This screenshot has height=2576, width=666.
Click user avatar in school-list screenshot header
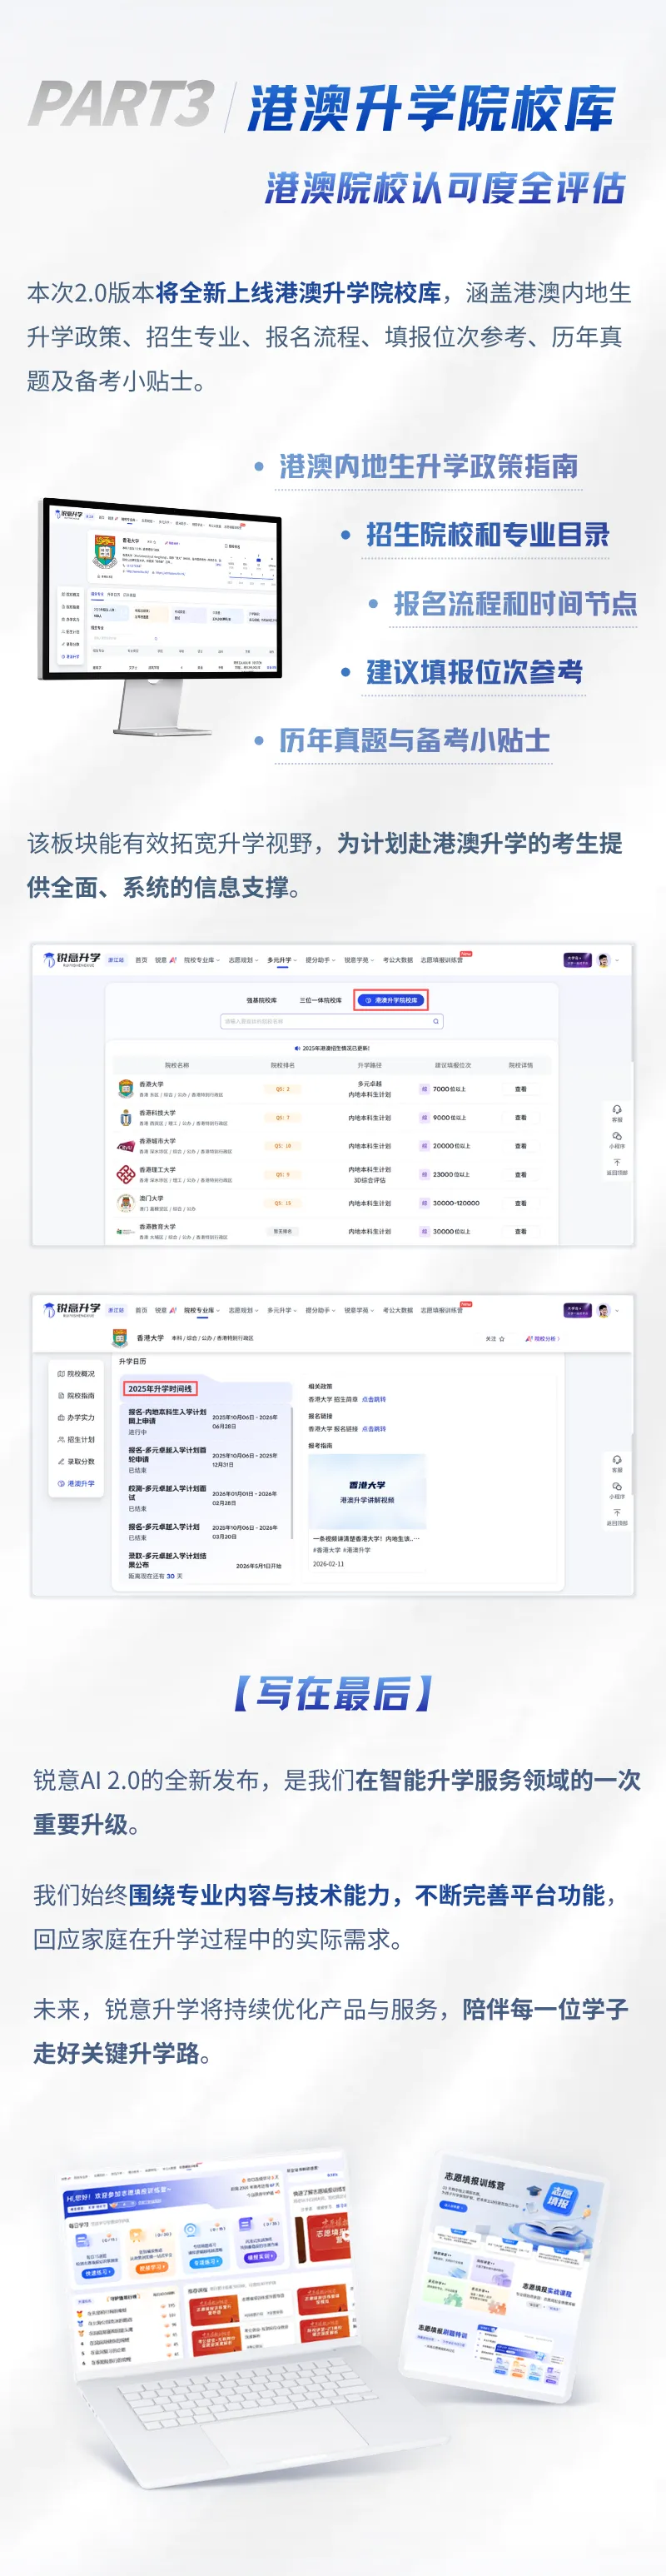coord(604,960)
